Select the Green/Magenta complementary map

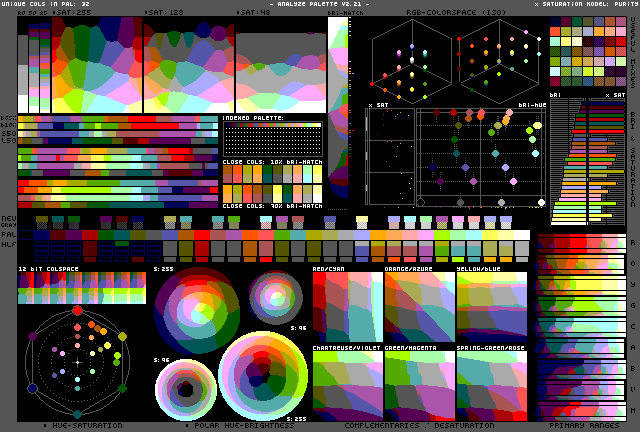coord(418,382)
